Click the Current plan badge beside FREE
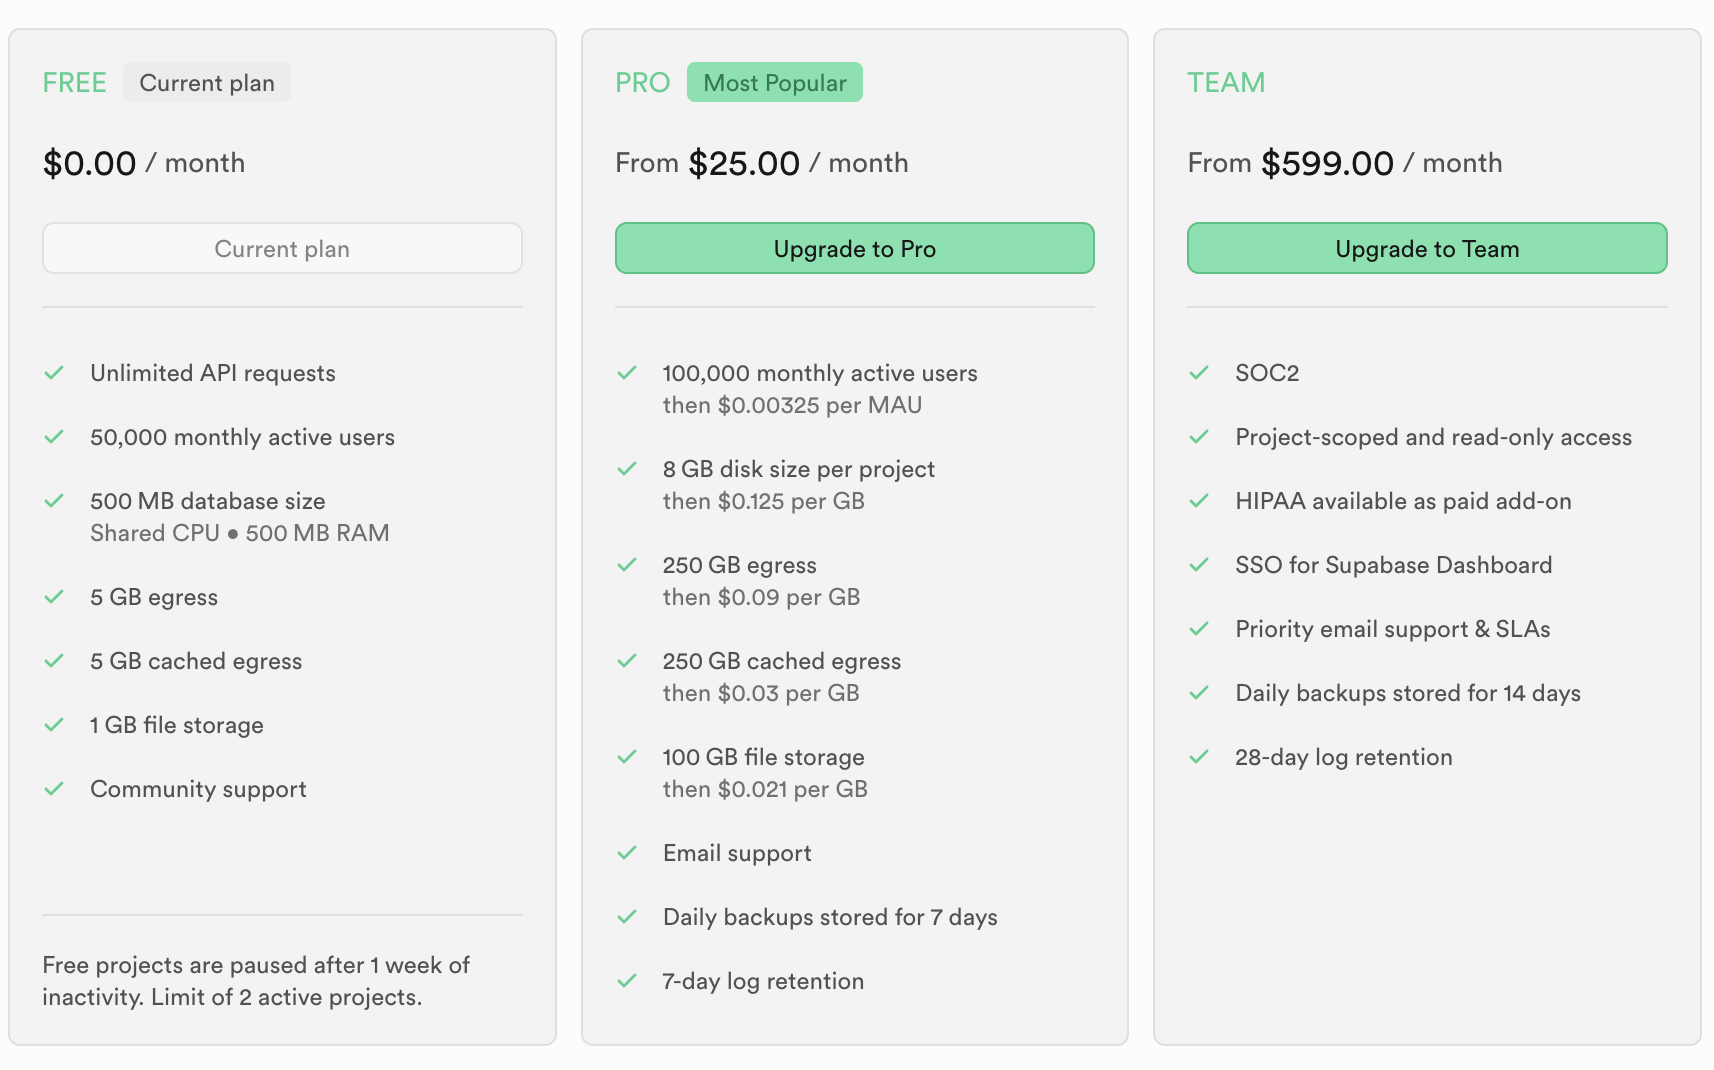 (207, 83)
